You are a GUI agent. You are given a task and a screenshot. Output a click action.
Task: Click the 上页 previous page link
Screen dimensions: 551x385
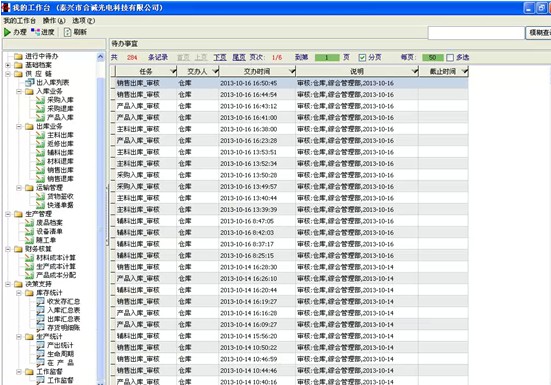tap(201, 58)
